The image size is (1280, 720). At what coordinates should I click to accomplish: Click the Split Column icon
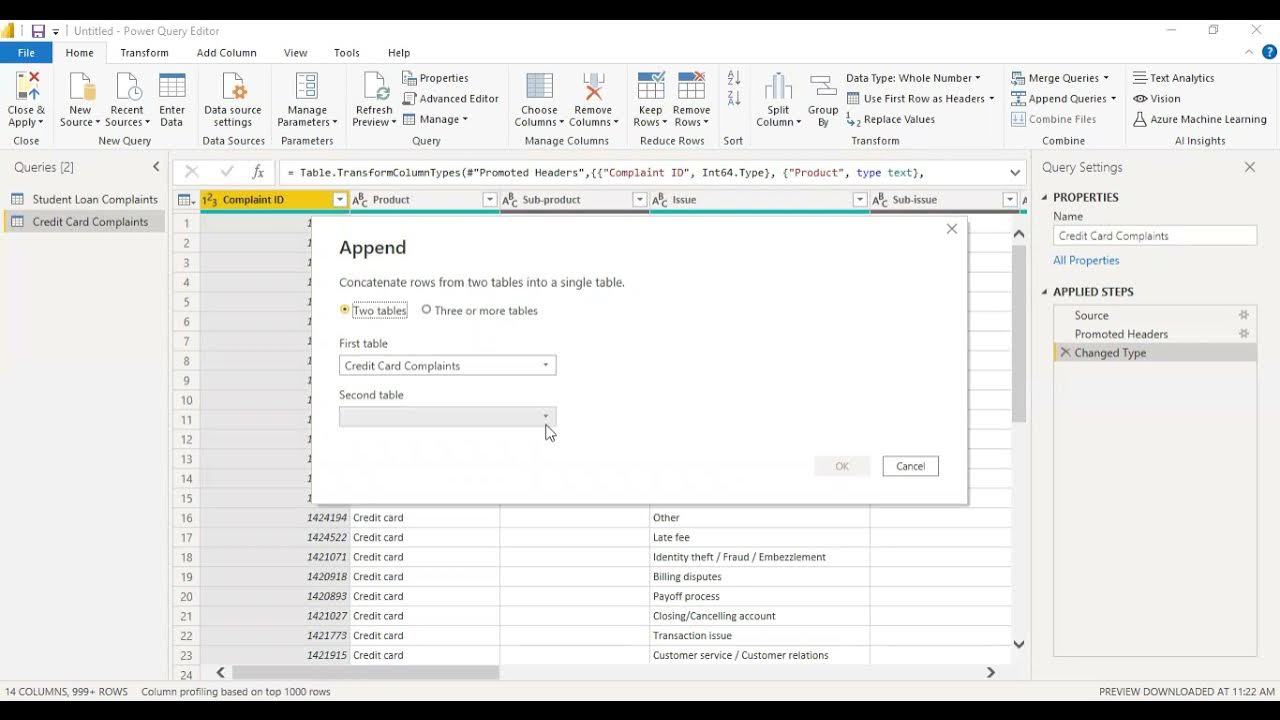(x=779, y=87)
